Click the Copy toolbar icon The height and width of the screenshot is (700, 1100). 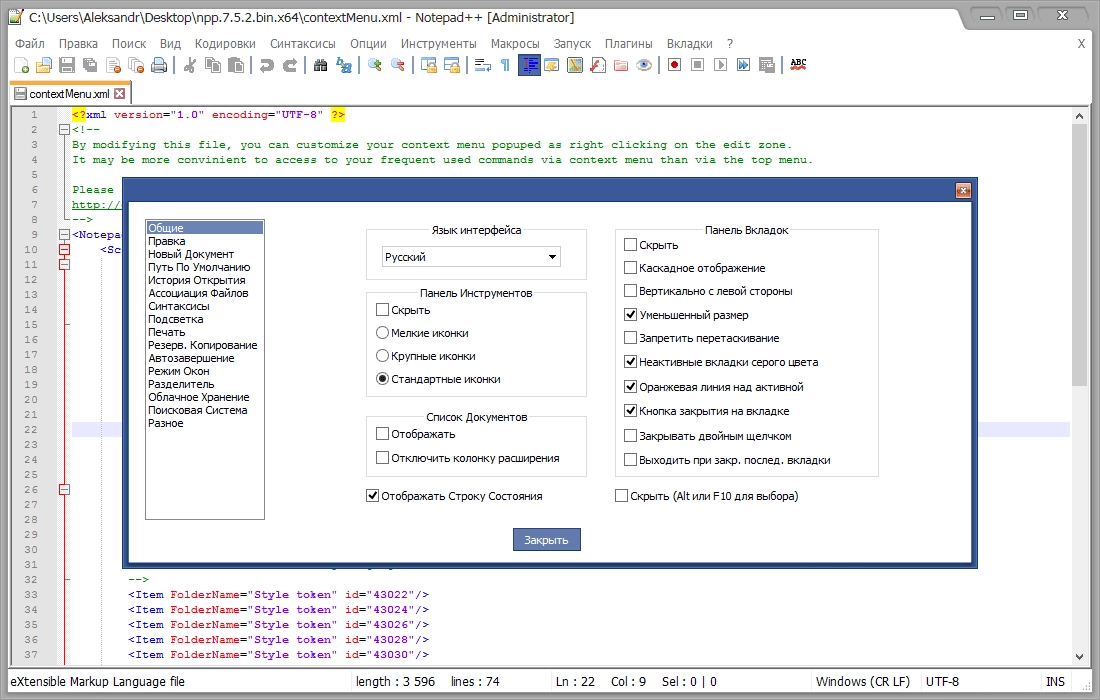coord(213,65)
